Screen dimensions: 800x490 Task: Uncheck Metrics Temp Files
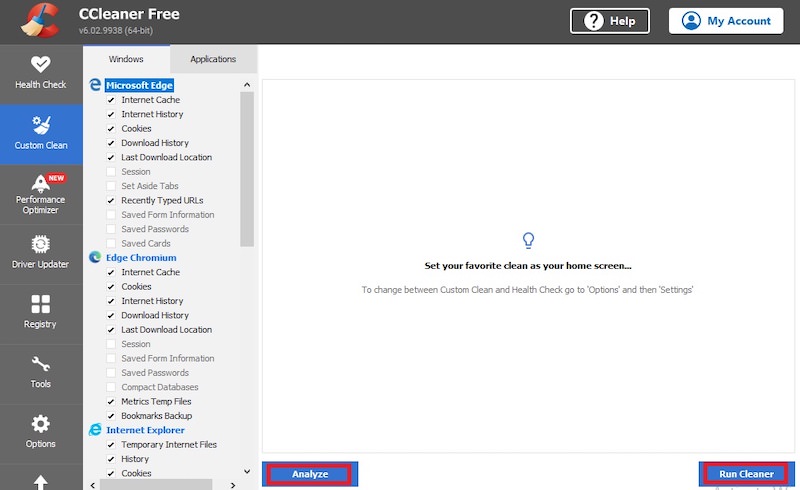111,402
